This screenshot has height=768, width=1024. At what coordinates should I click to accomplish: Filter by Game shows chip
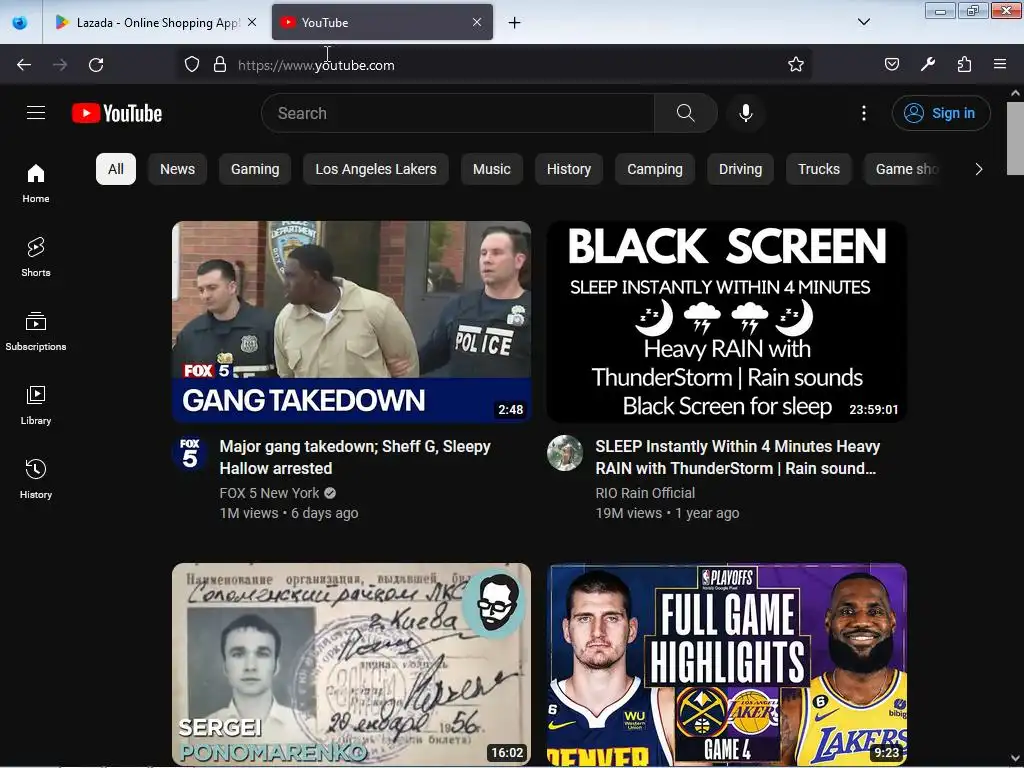904,169
